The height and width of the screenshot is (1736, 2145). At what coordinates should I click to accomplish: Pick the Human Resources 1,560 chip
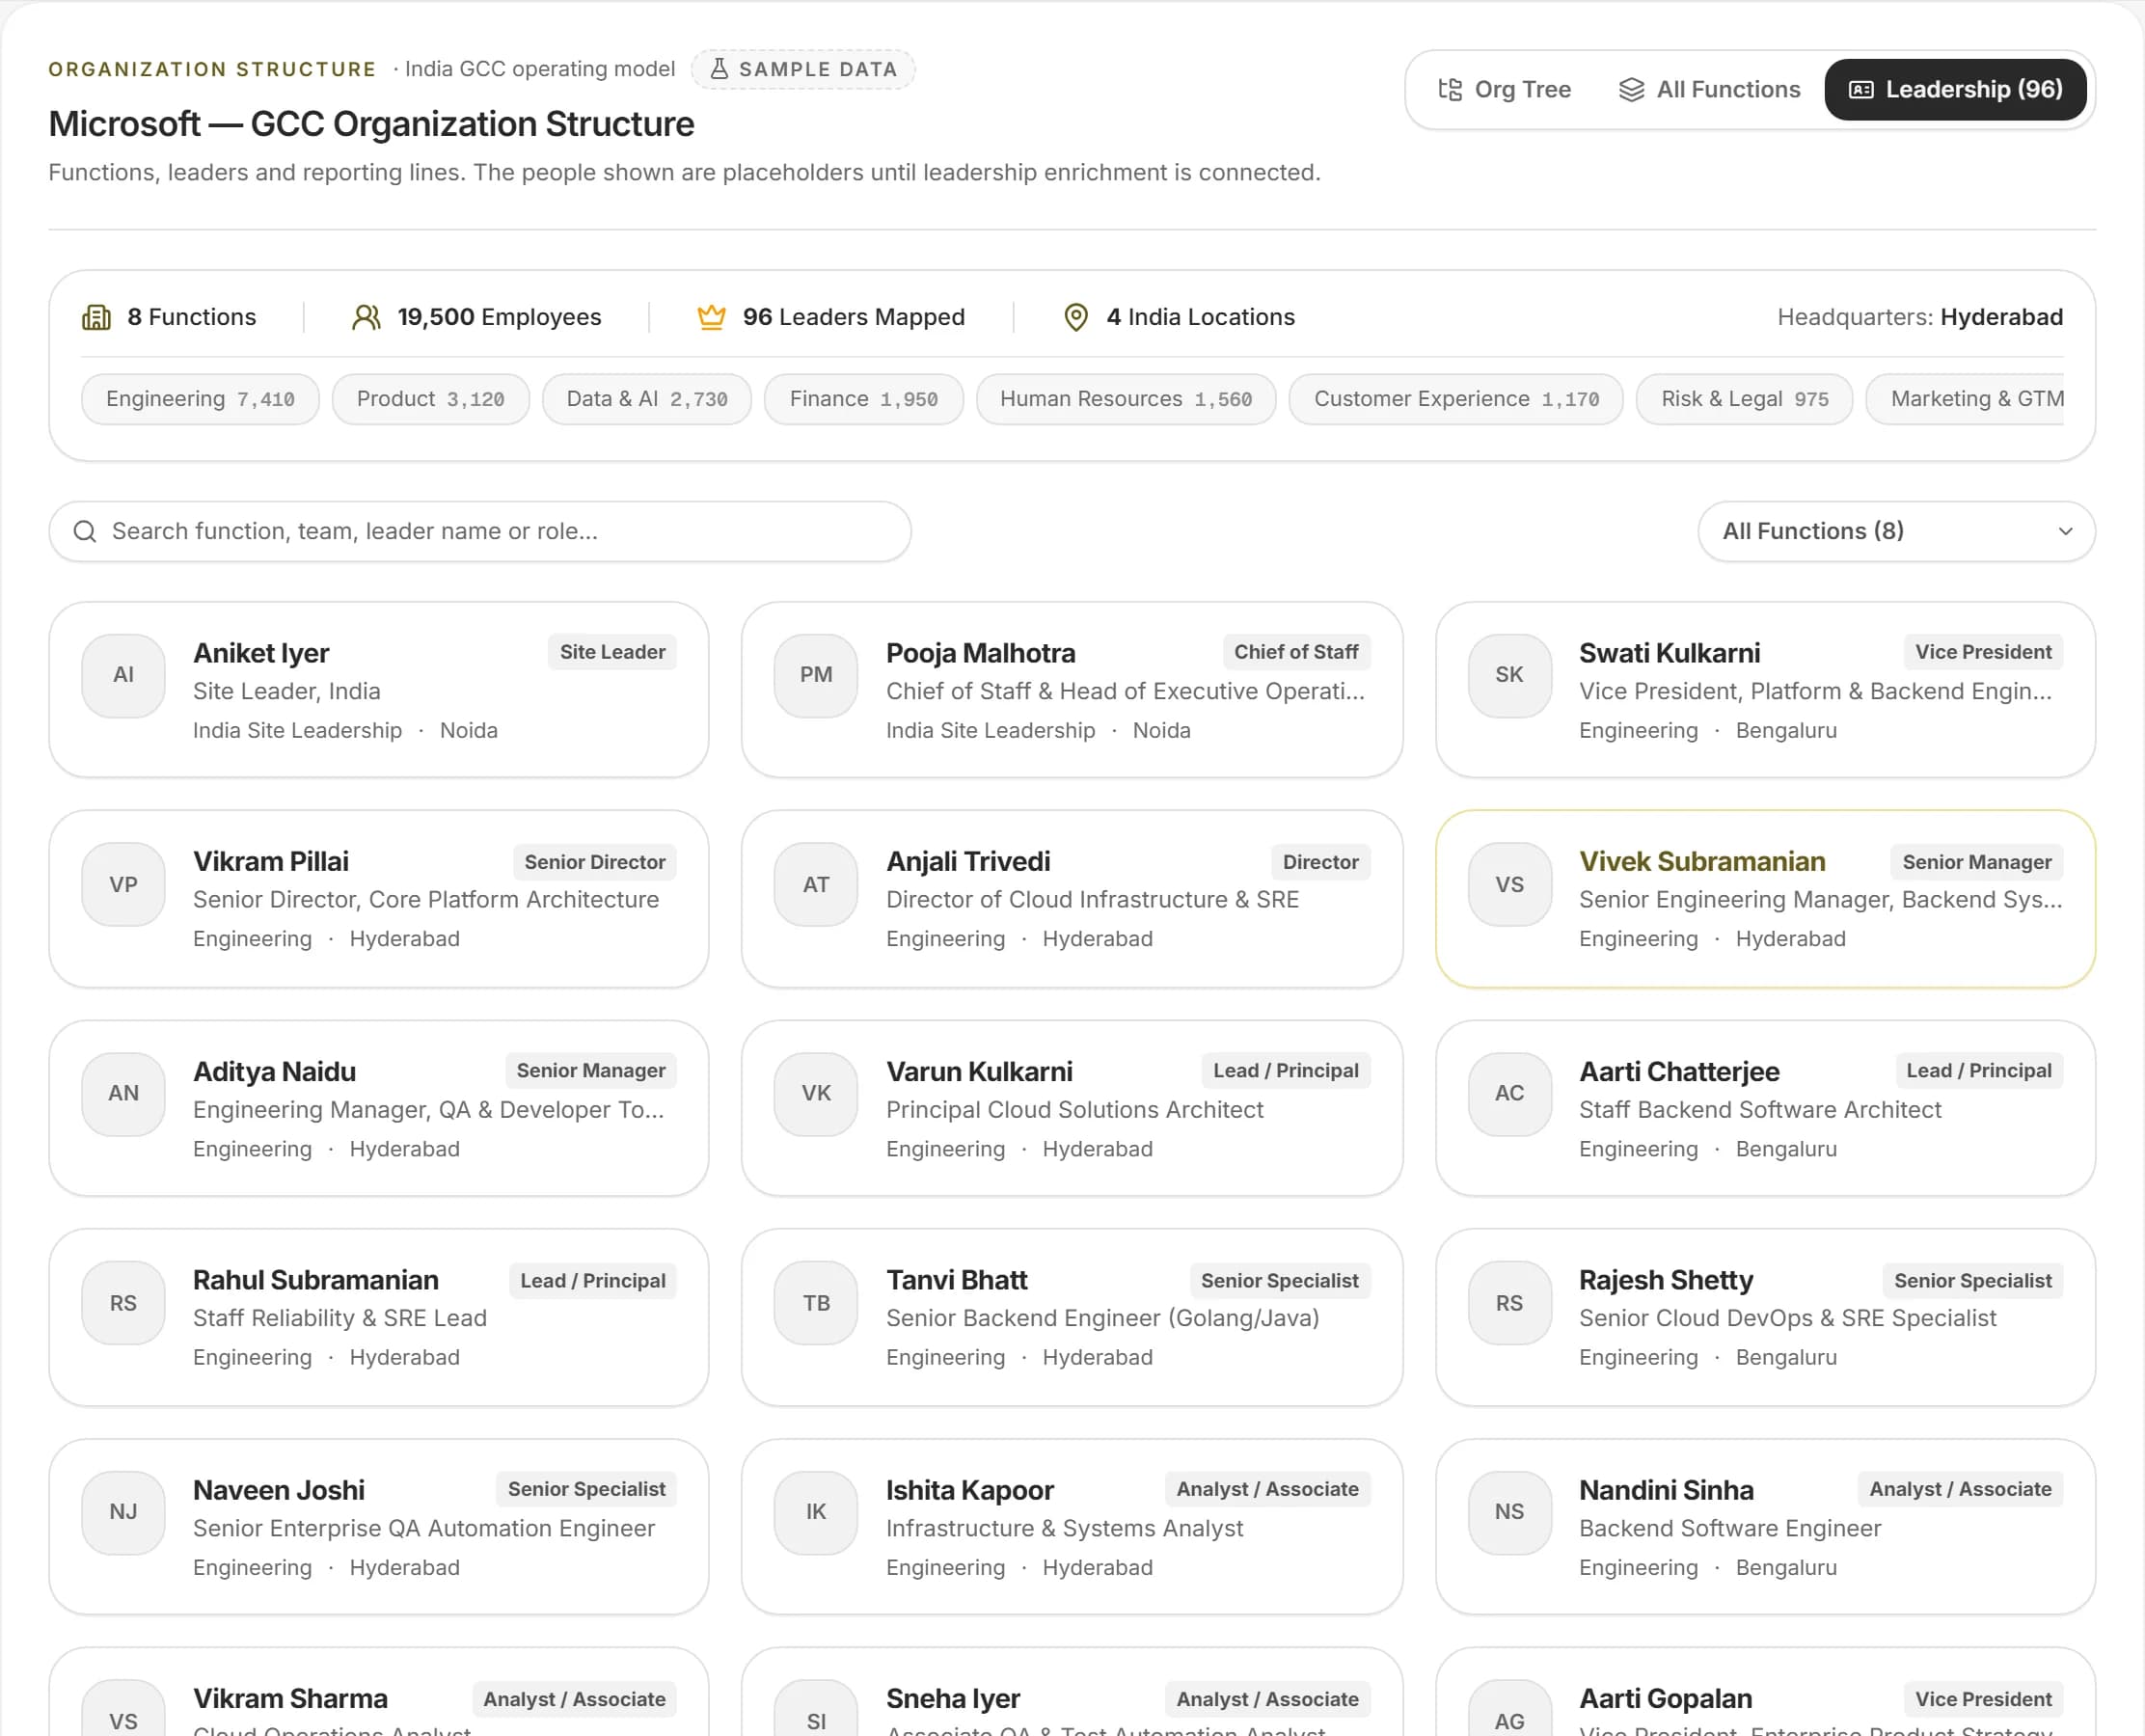1126,399
